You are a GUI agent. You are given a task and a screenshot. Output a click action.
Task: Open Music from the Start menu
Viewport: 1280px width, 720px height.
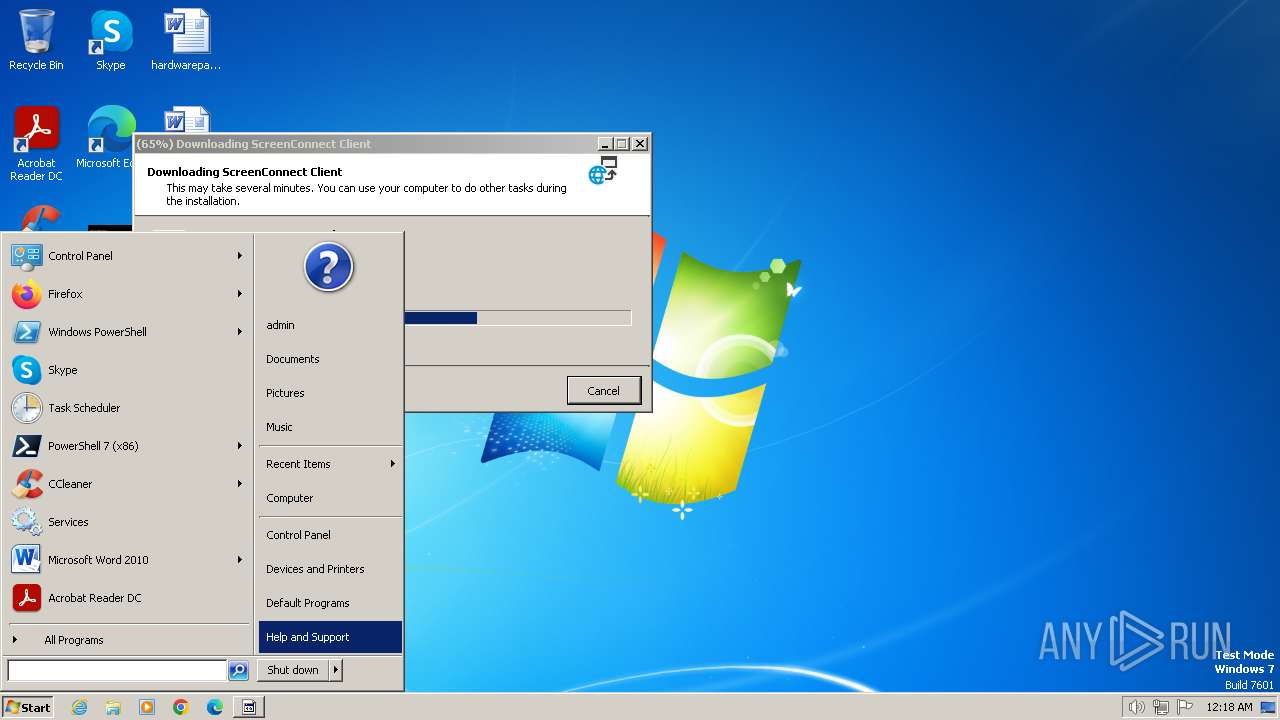330,427
